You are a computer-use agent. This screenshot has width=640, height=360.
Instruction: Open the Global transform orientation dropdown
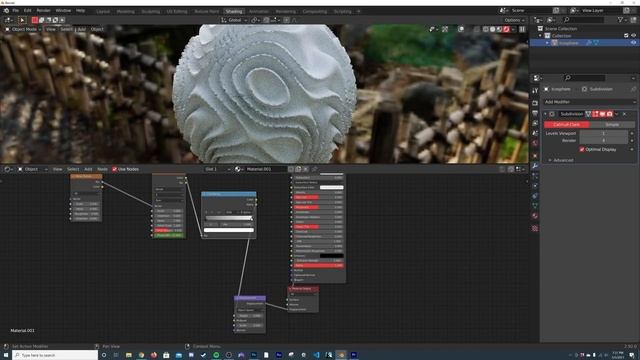tap(234, 20)
